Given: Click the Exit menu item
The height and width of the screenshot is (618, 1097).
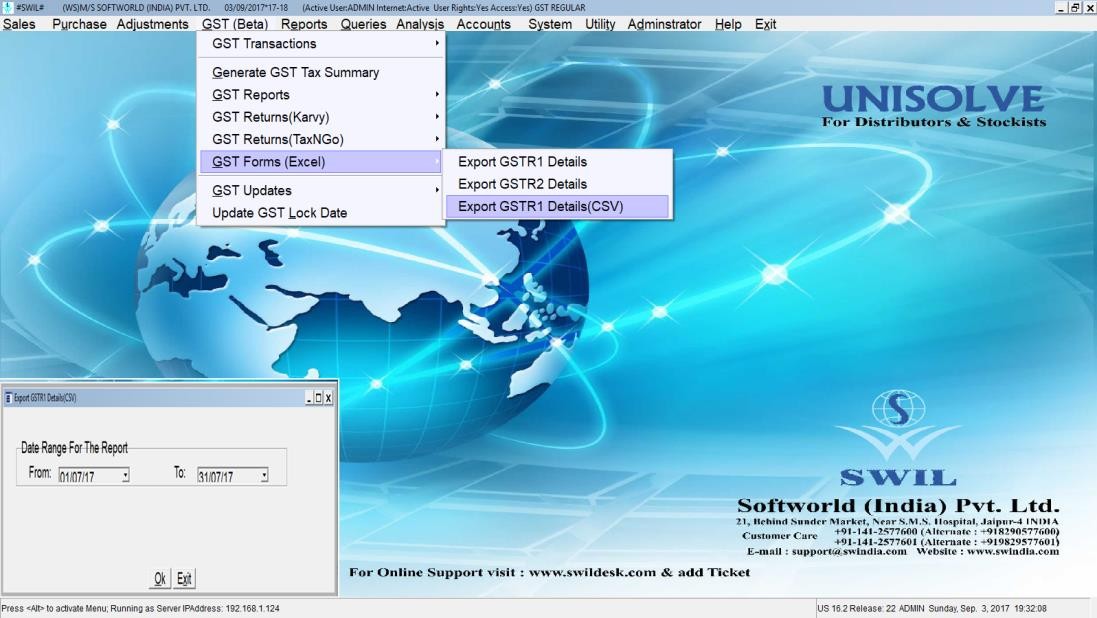Looking at the screenshot, I should point(765,24).
